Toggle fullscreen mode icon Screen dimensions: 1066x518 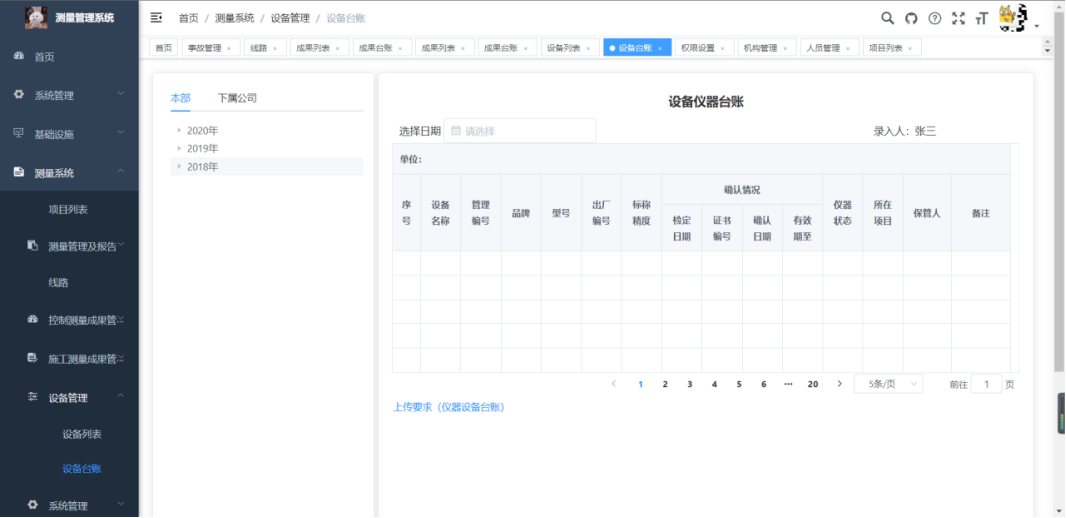coord(958,18)
